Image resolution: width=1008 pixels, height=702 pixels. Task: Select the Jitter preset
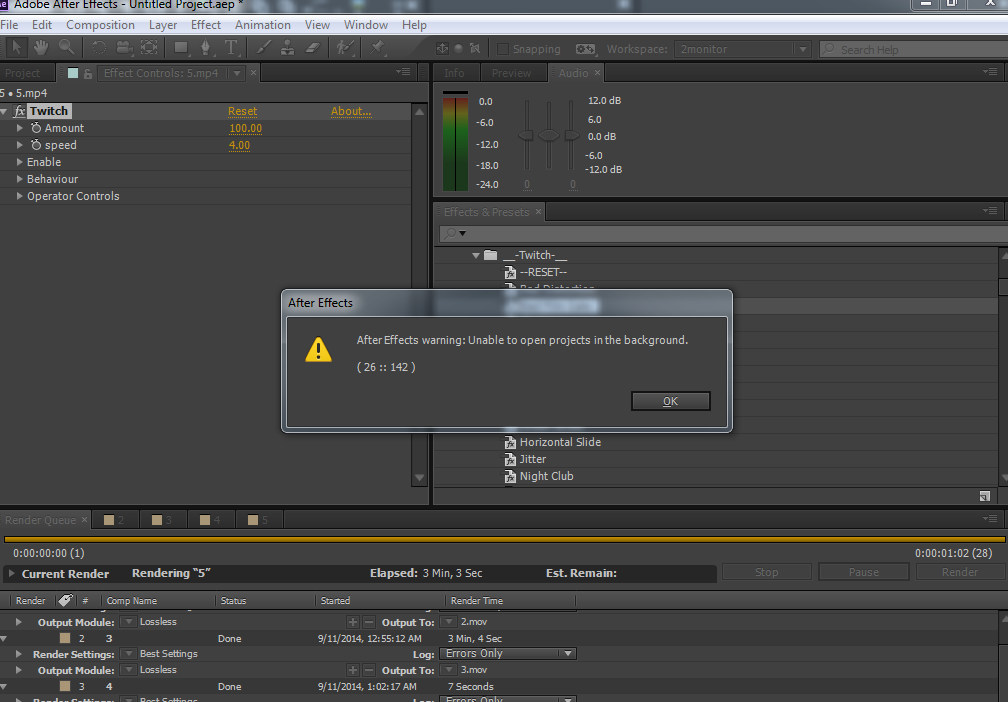coord(532,459)
